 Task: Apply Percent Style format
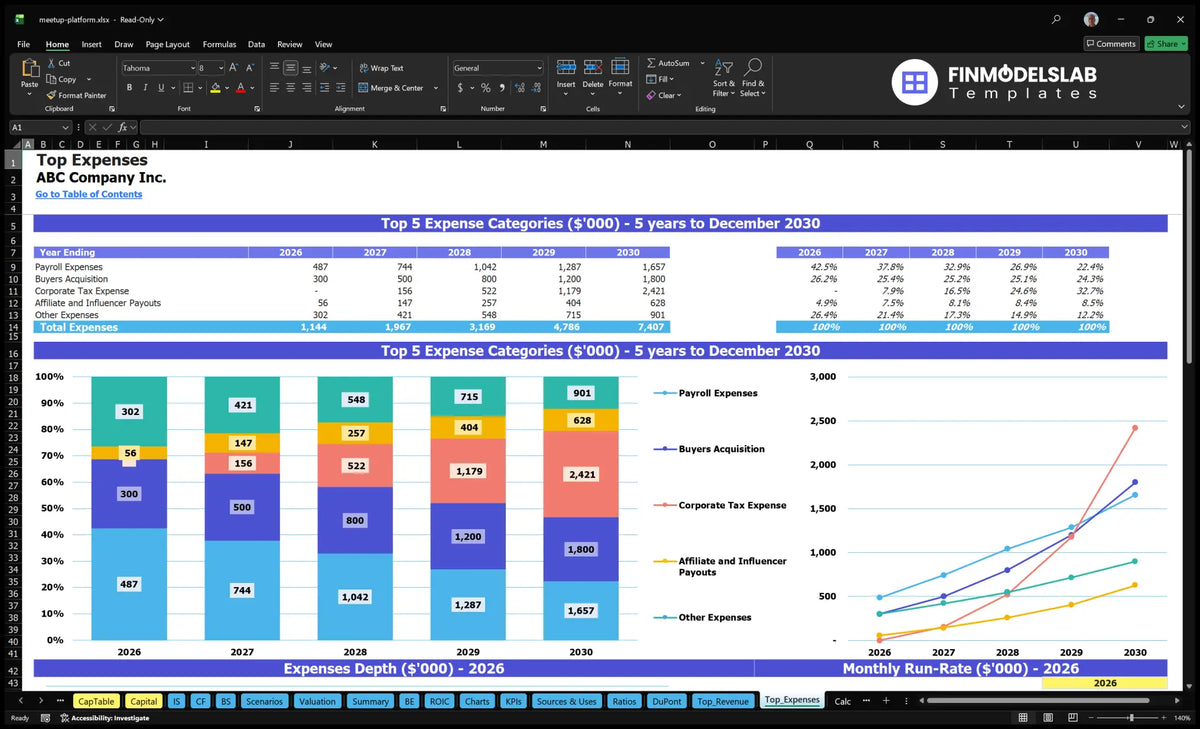(486, 88)
